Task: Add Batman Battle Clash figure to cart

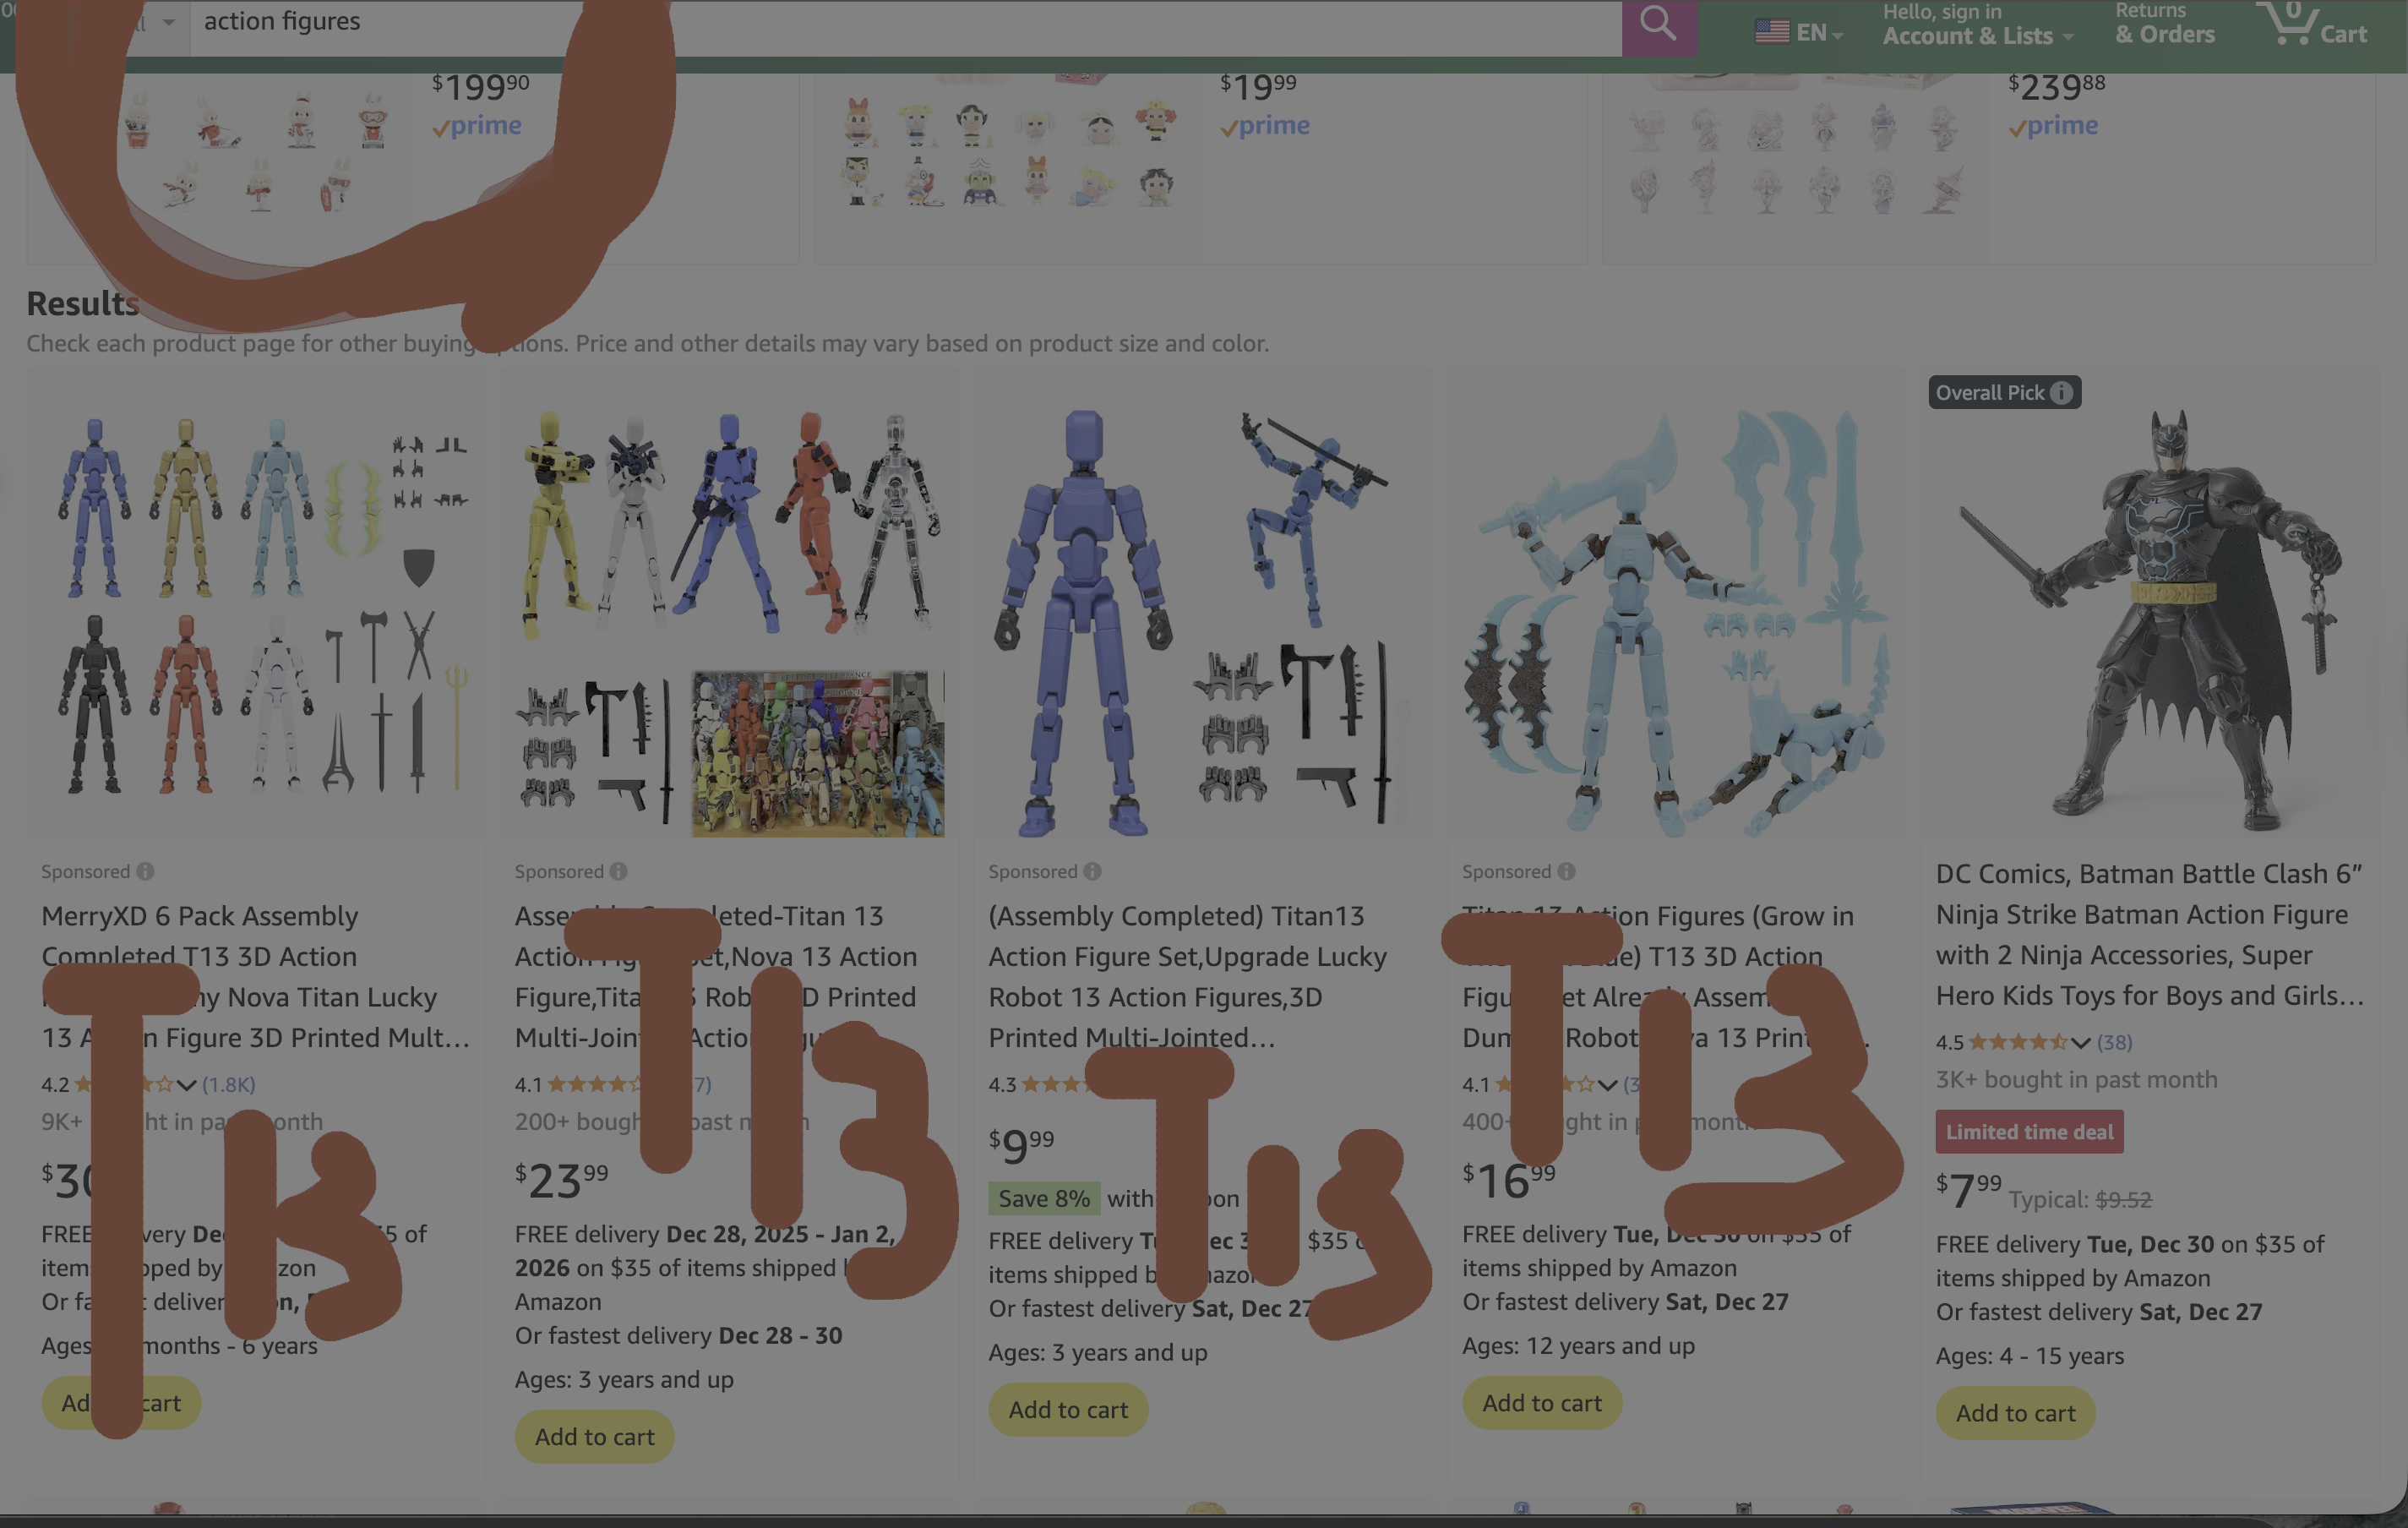Action: (2015, 1413)
